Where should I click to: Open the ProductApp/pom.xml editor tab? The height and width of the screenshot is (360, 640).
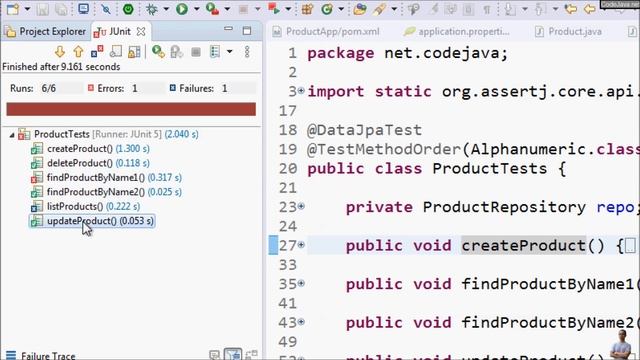pyautogui.click(x=326, y=31)
